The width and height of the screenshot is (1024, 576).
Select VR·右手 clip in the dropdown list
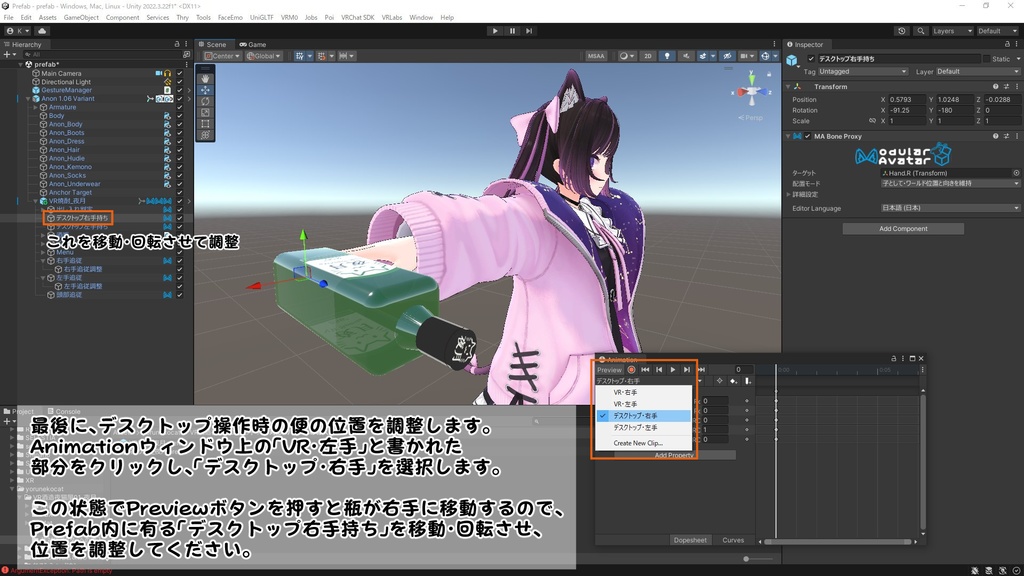(x=643, y=392)
